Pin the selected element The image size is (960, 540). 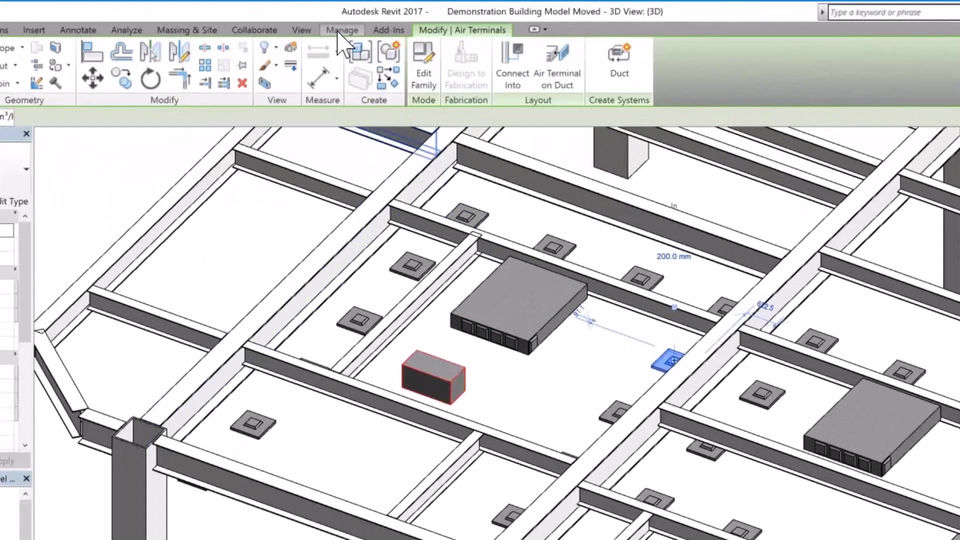(x=242, y=65)
